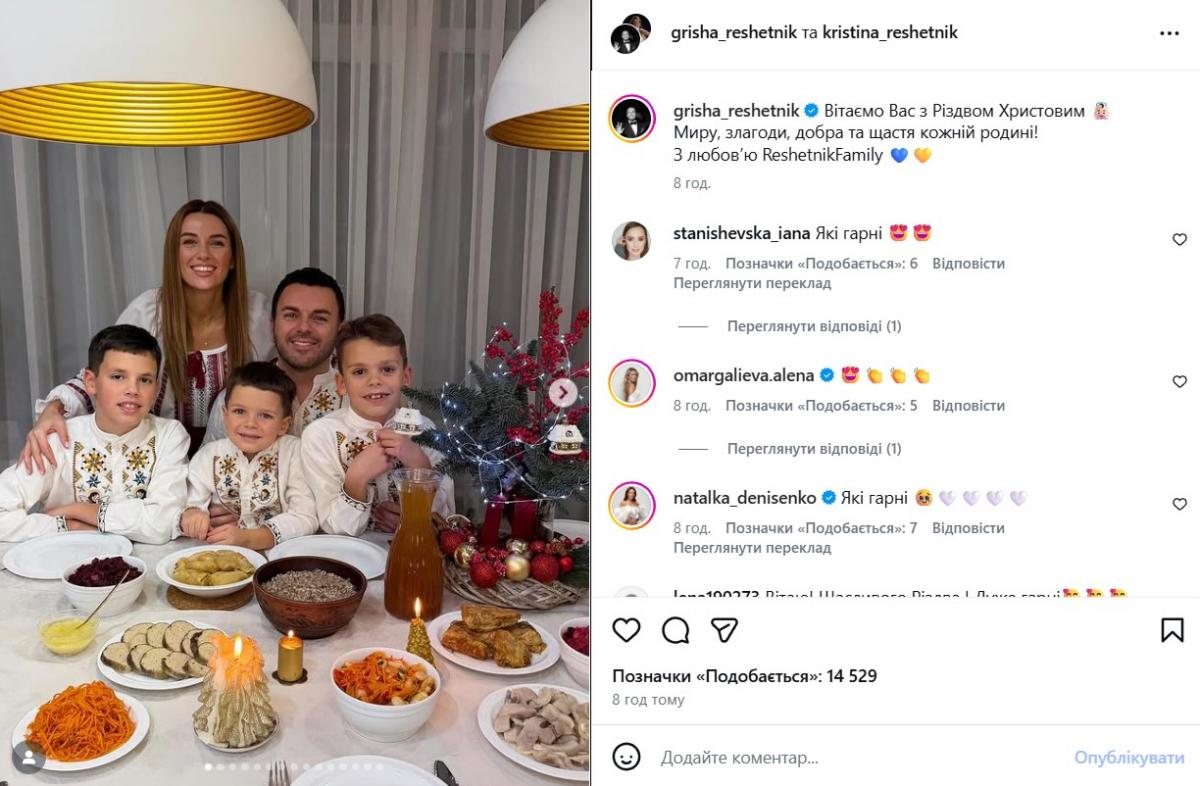Image resolution: width=1200 pixels, height=786 pixels.
Task: Like the stanishevska_iana comment
Action: [x=1179, y=240]
